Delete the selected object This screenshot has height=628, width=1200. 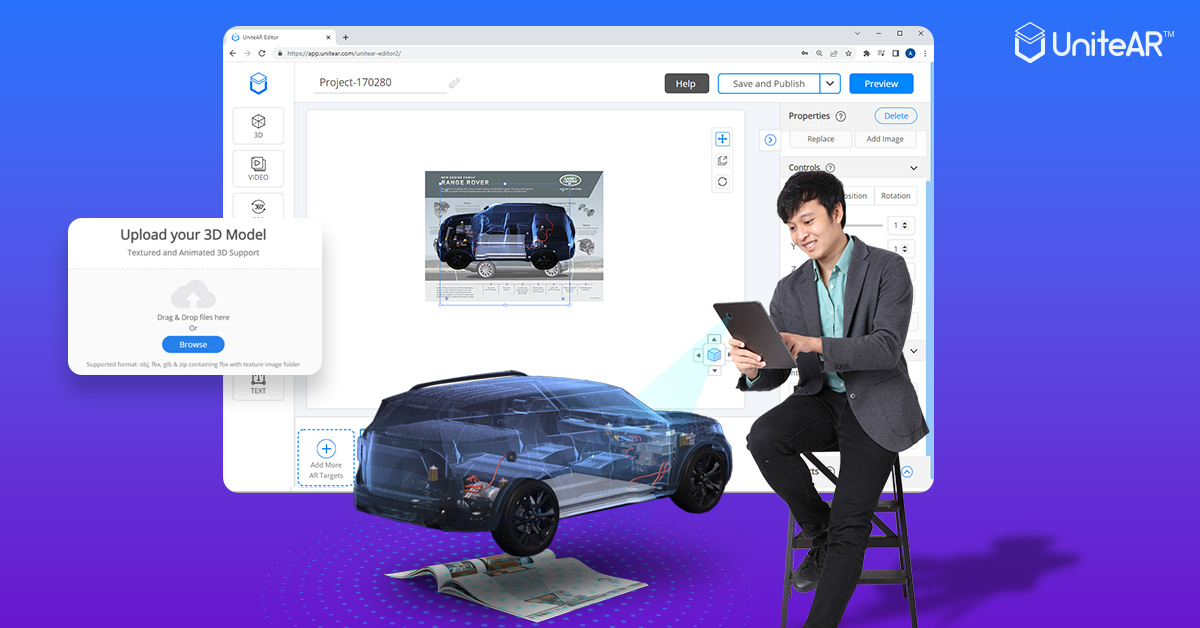[896, 116]
